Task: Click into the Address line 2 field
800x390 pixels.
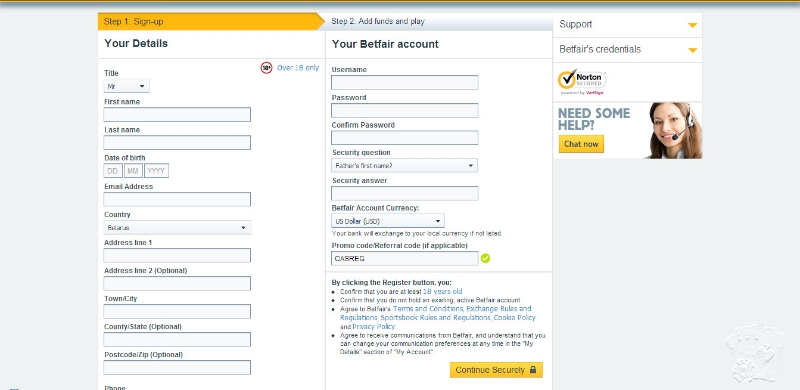Action: pyautogui.click(x=177, y=283)
